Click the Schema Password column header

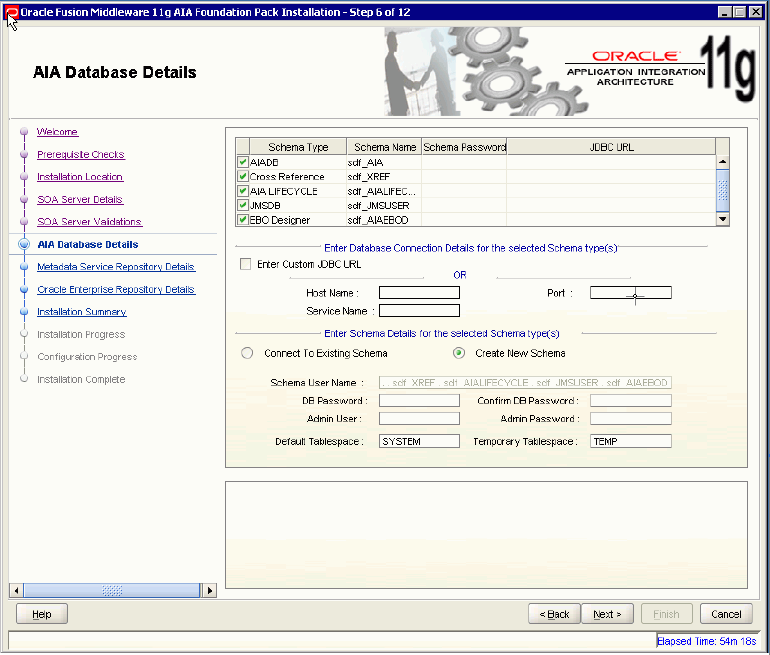464,147
